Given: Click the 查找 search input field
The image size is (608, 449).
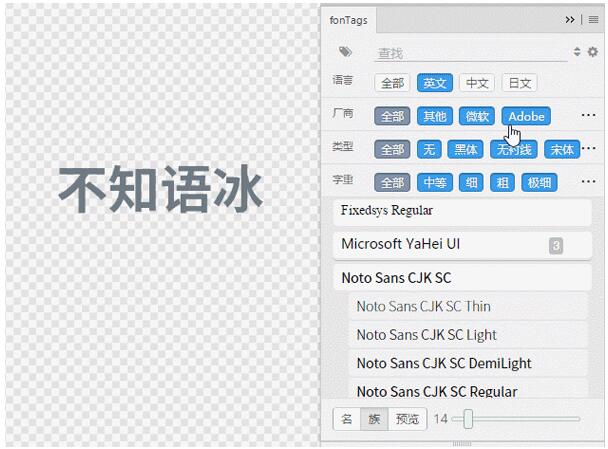Looking at the screenshot, I should coord(471,54).
